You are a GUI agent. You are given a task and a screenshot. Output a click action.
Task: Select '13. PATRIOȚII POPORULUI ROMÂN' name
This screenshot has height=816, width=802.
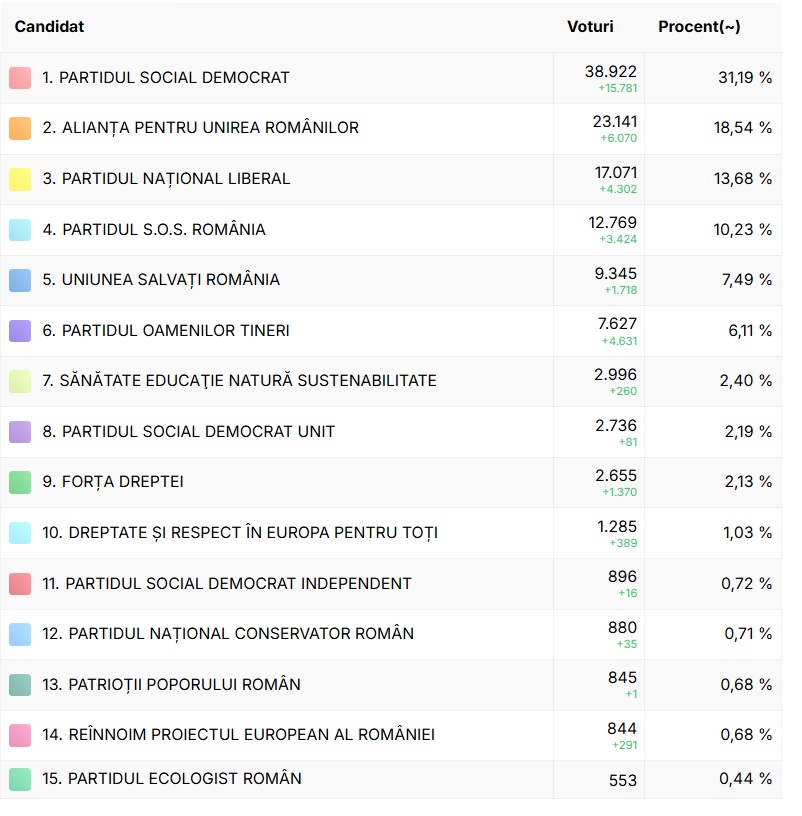click(171, 684)
